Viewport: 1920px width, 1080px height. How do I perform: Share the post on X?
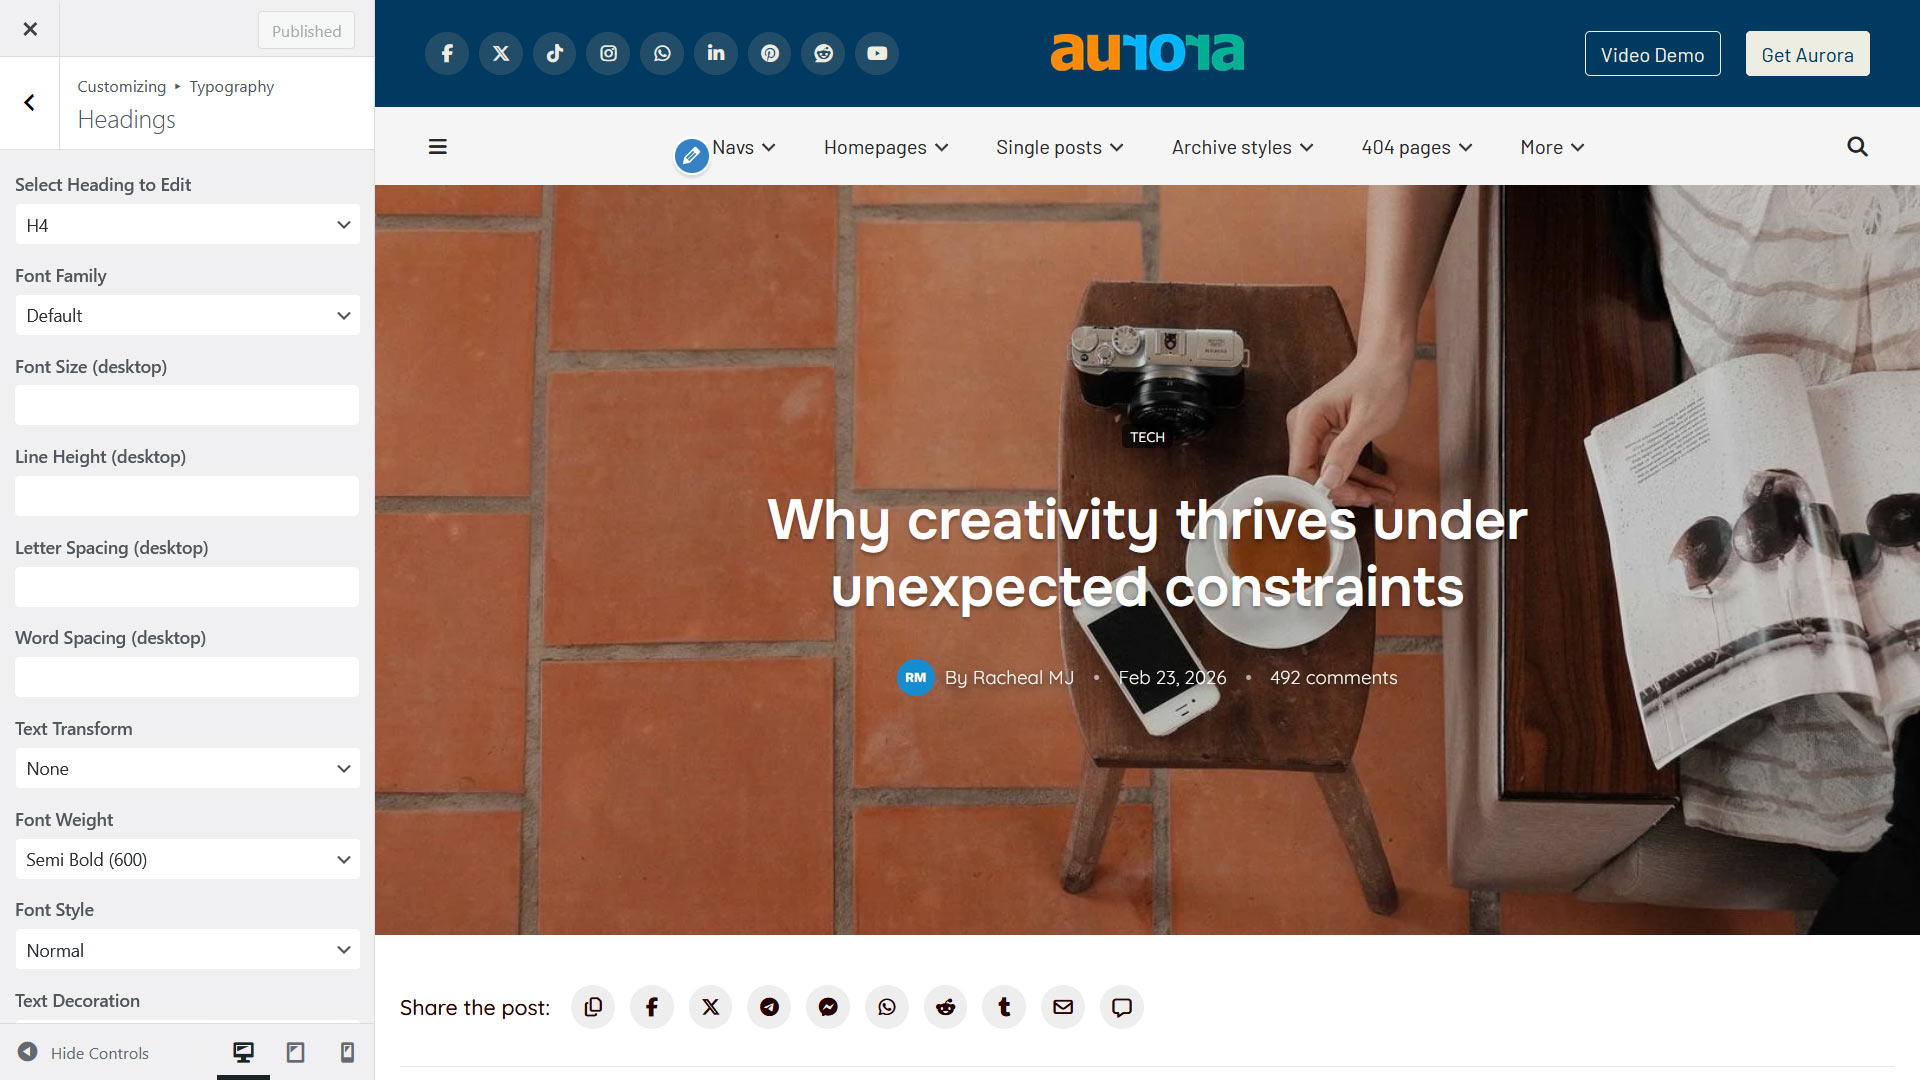(x=711, y=1007)
